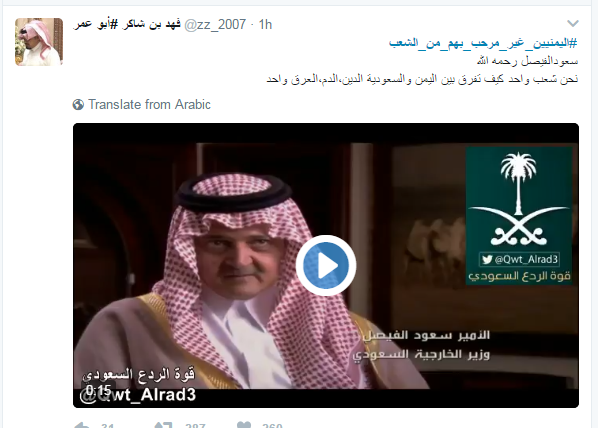Click the globe icon beside Translate

click(x=78, y=105)
